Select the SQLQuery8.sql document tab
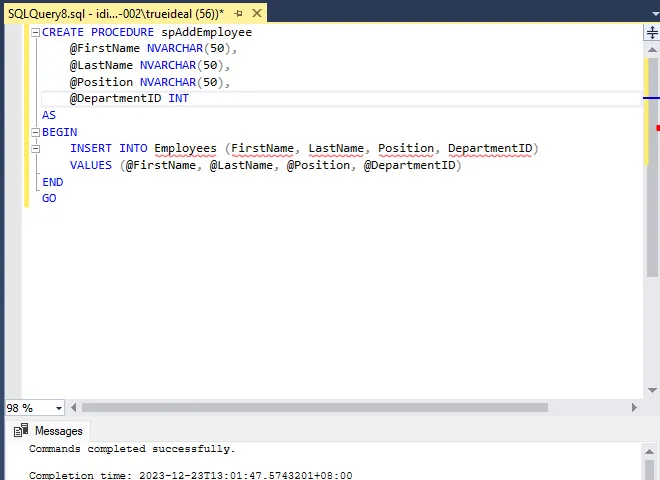 coord(118,12)
